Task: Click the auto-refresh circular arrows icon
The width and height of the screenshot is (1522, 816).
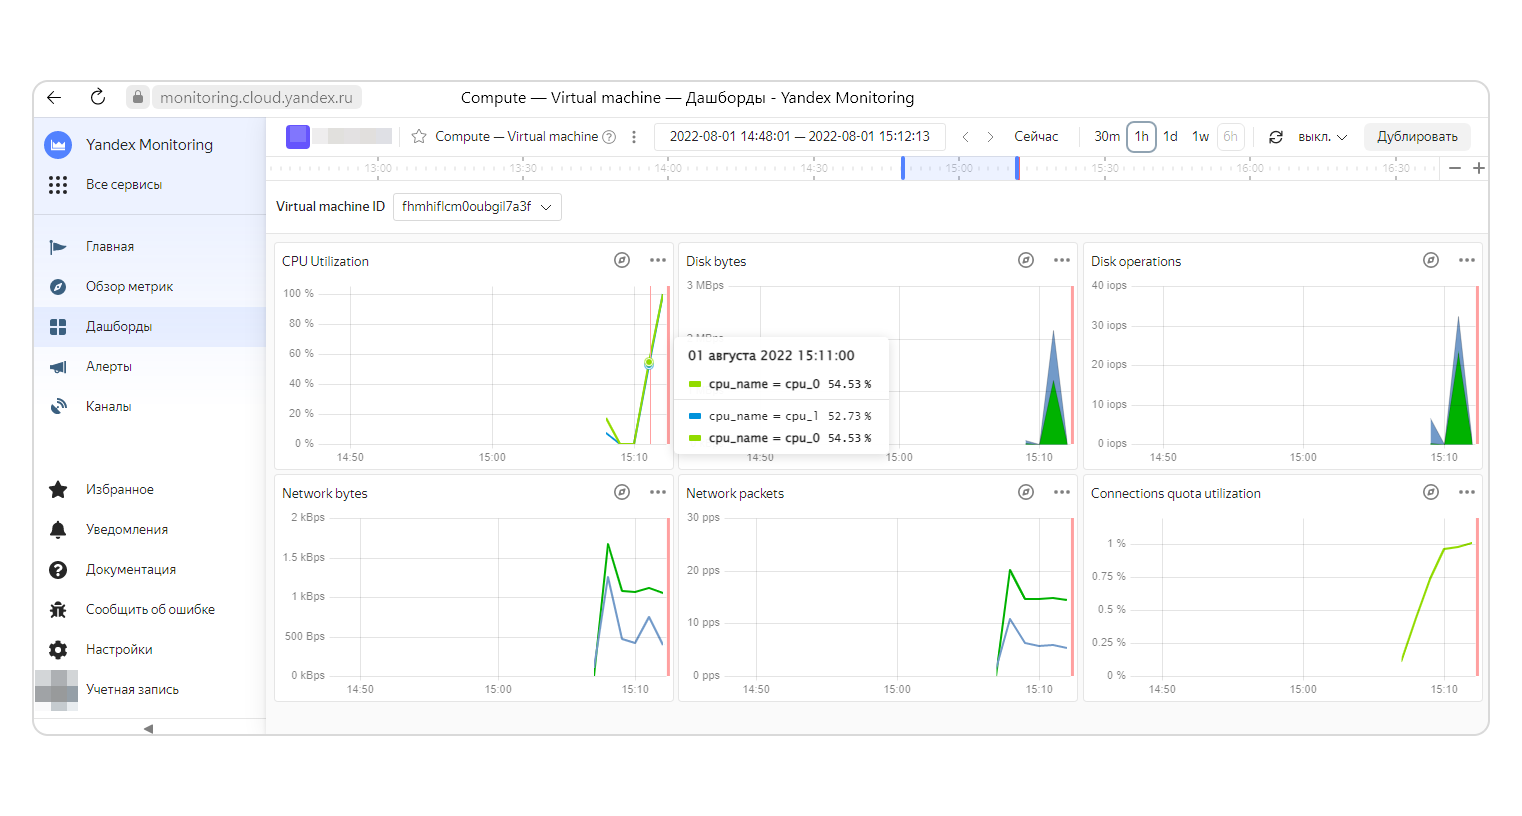Action: tap(1276, 137)
